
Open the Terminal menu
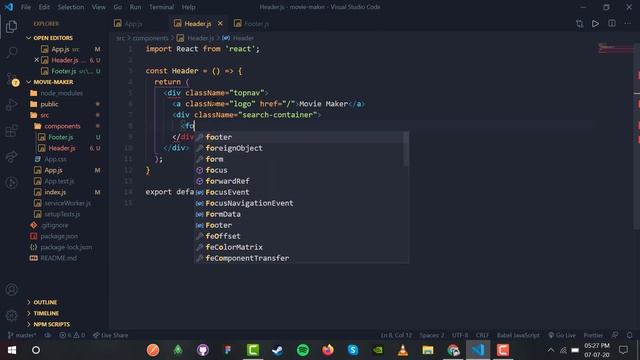pyautogui.click(x=161, y=7)
